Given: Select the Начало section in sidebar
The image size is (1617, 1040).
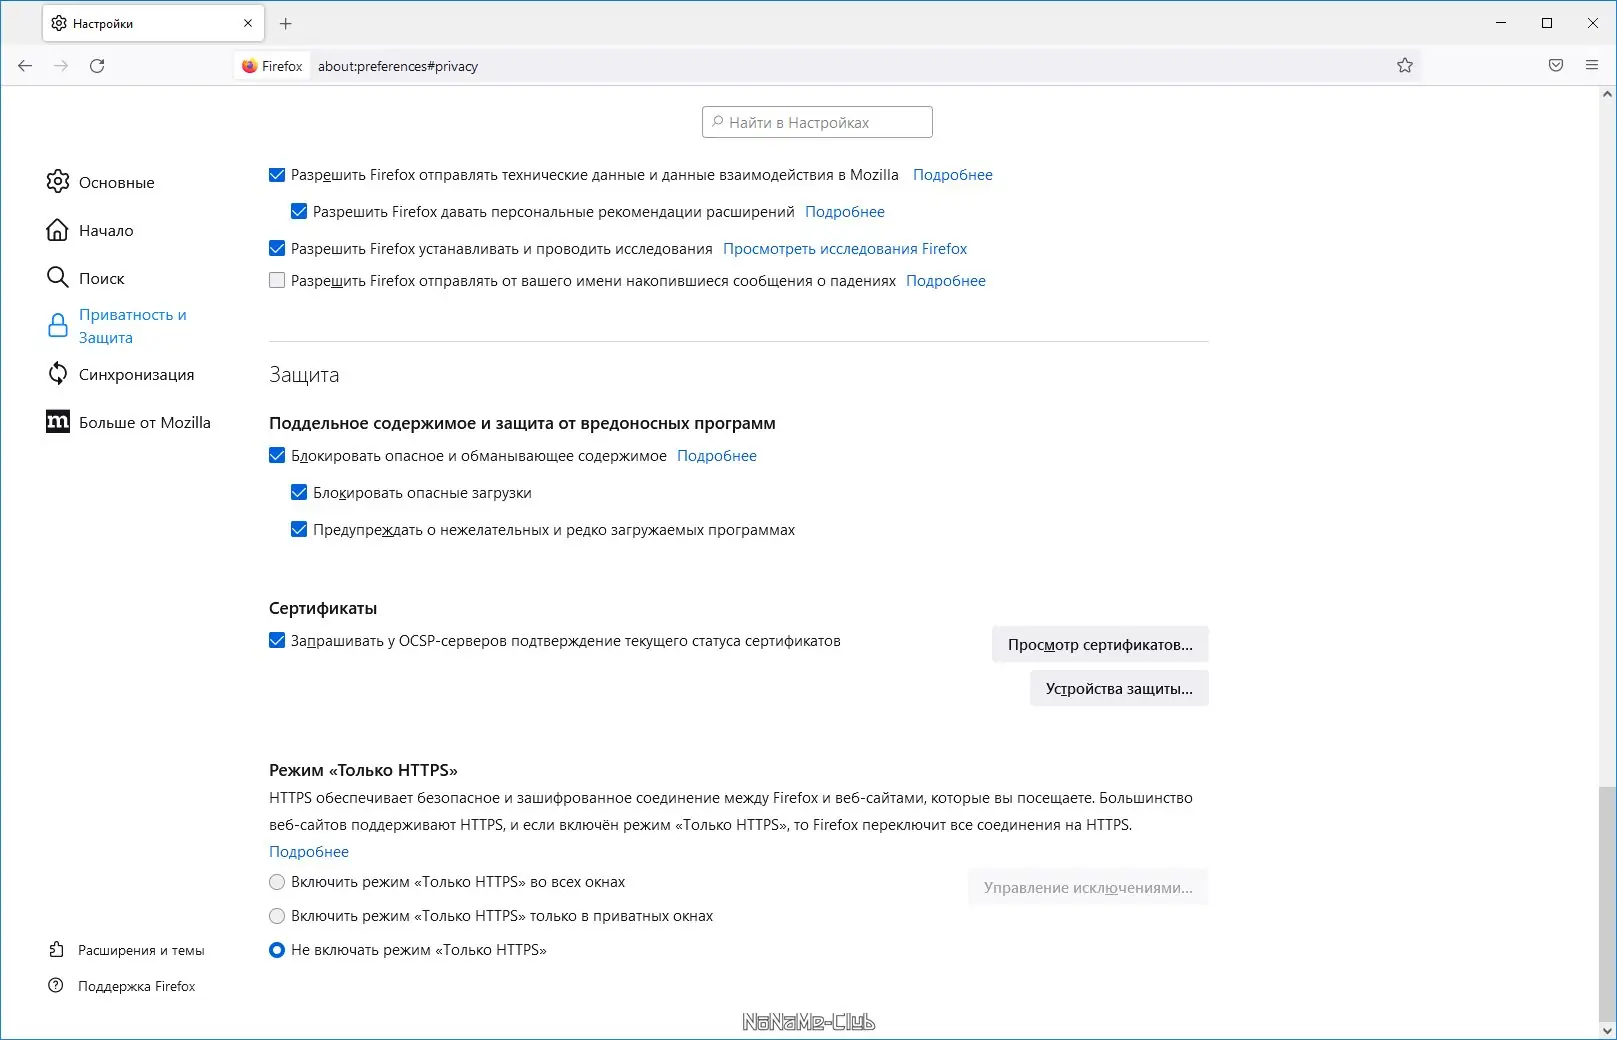Looking at the screenshot, I should (105, 230).
